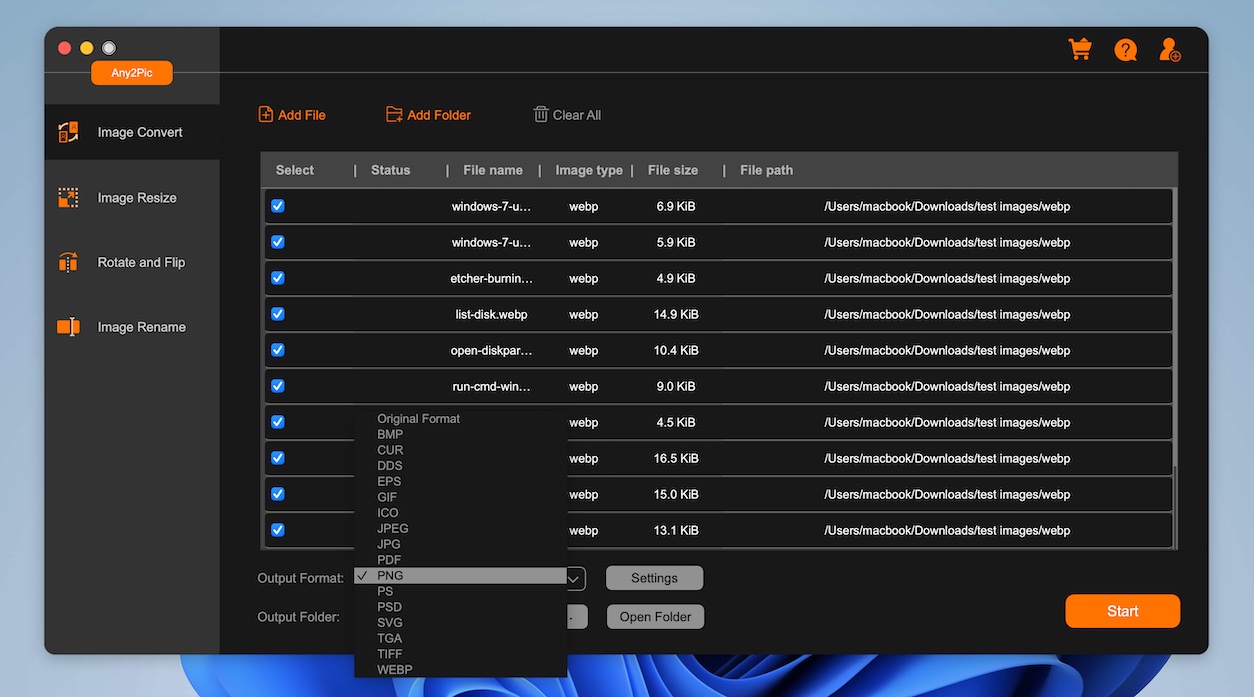Click the Image Convert sidebar icon
The image size is (1254, 697).
click(x=68, y=132)
